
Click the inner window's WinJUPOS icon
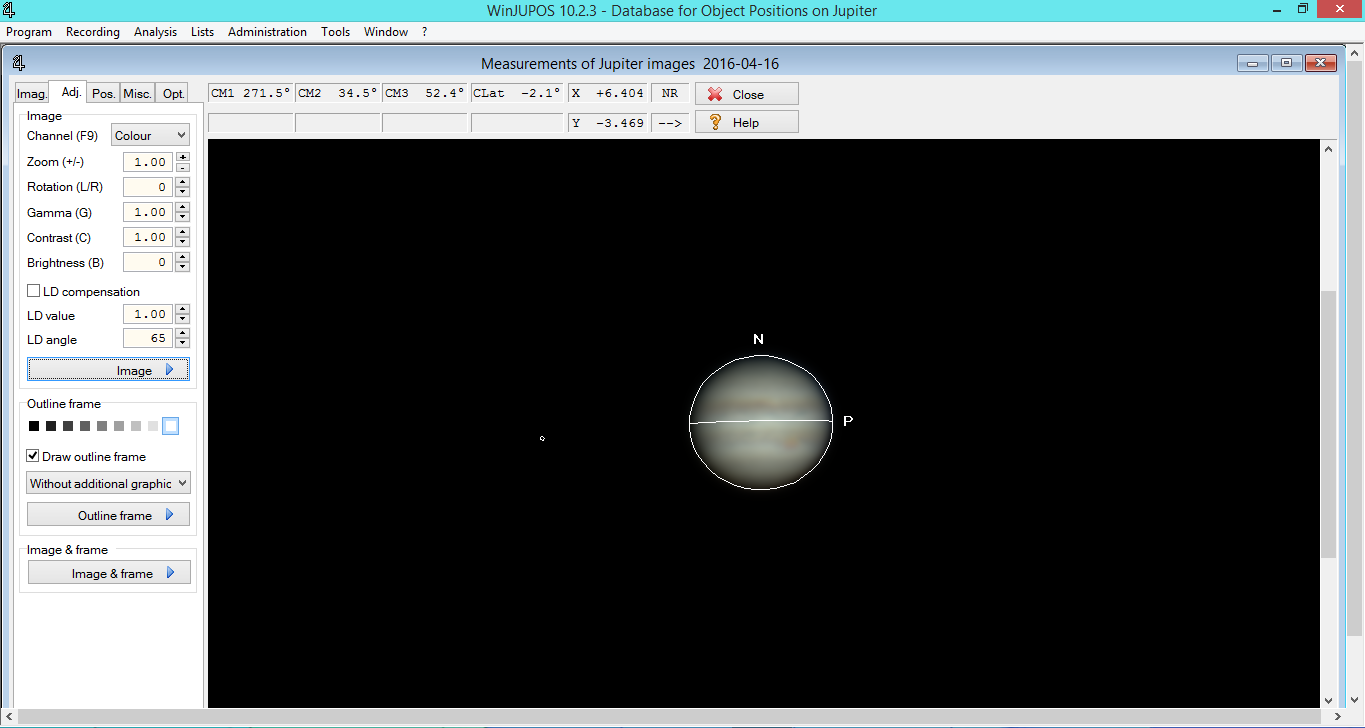click(19, 64)
